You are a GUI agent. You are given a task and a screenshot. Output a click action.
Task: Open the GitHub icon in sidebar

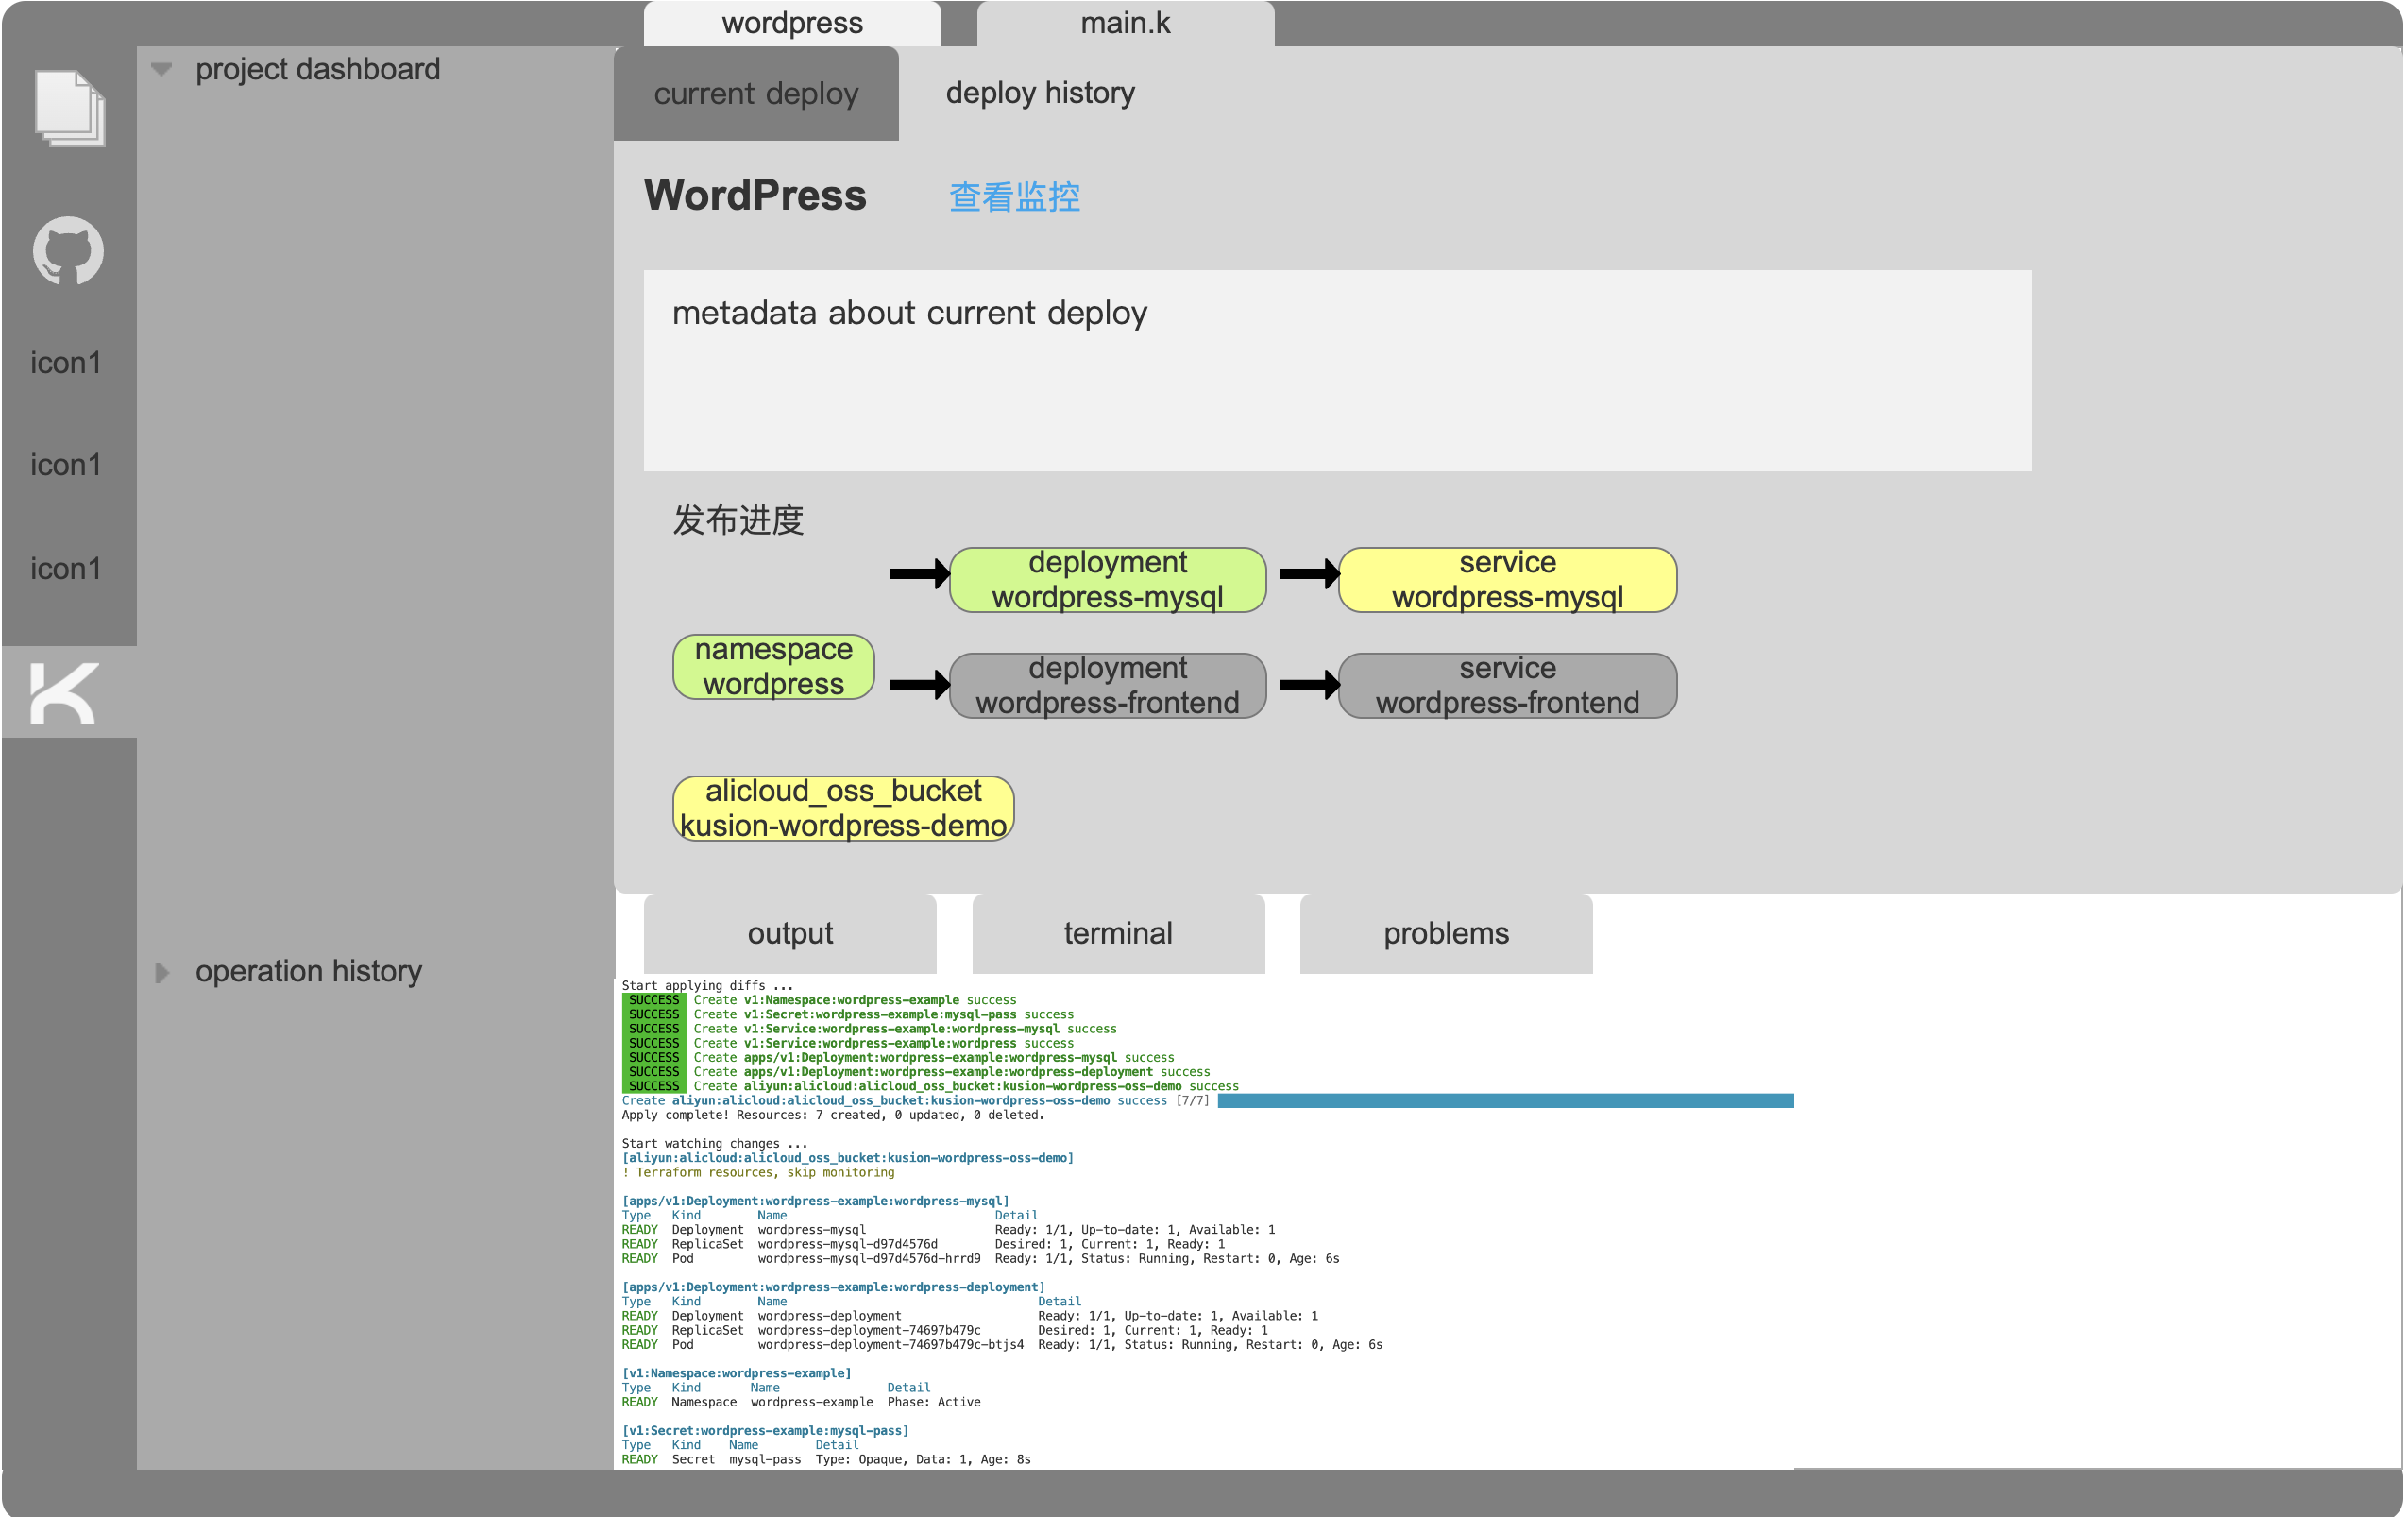click(x=68, y=251)
